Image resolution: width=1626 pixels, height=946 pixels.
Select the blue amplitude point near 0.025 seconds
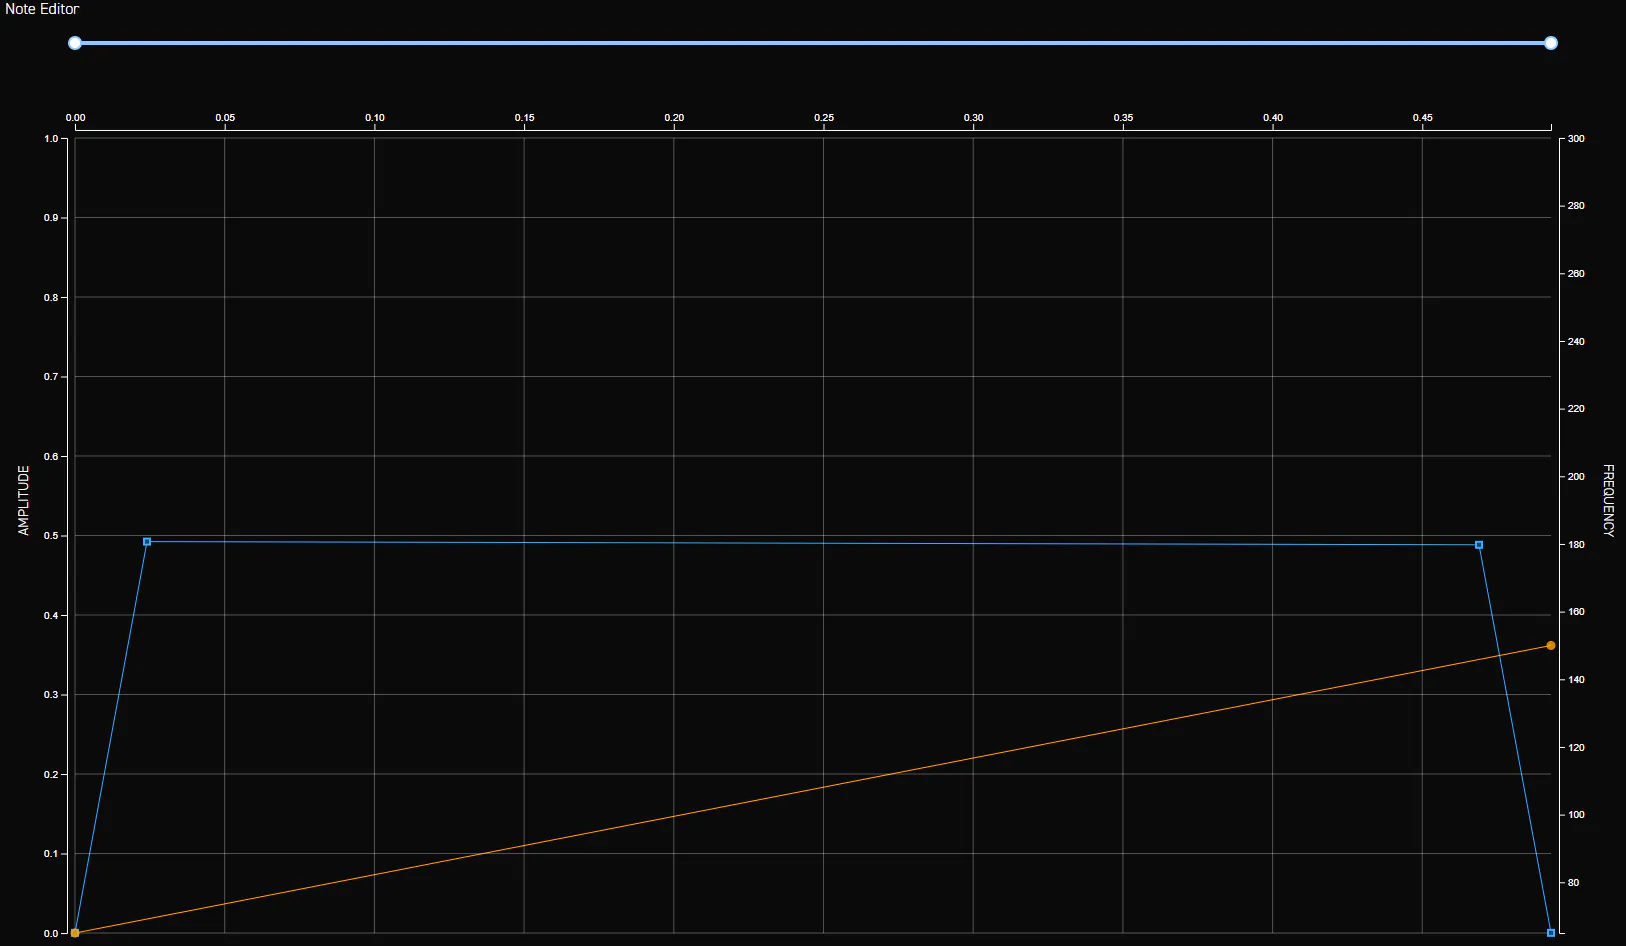coord(147,542)
